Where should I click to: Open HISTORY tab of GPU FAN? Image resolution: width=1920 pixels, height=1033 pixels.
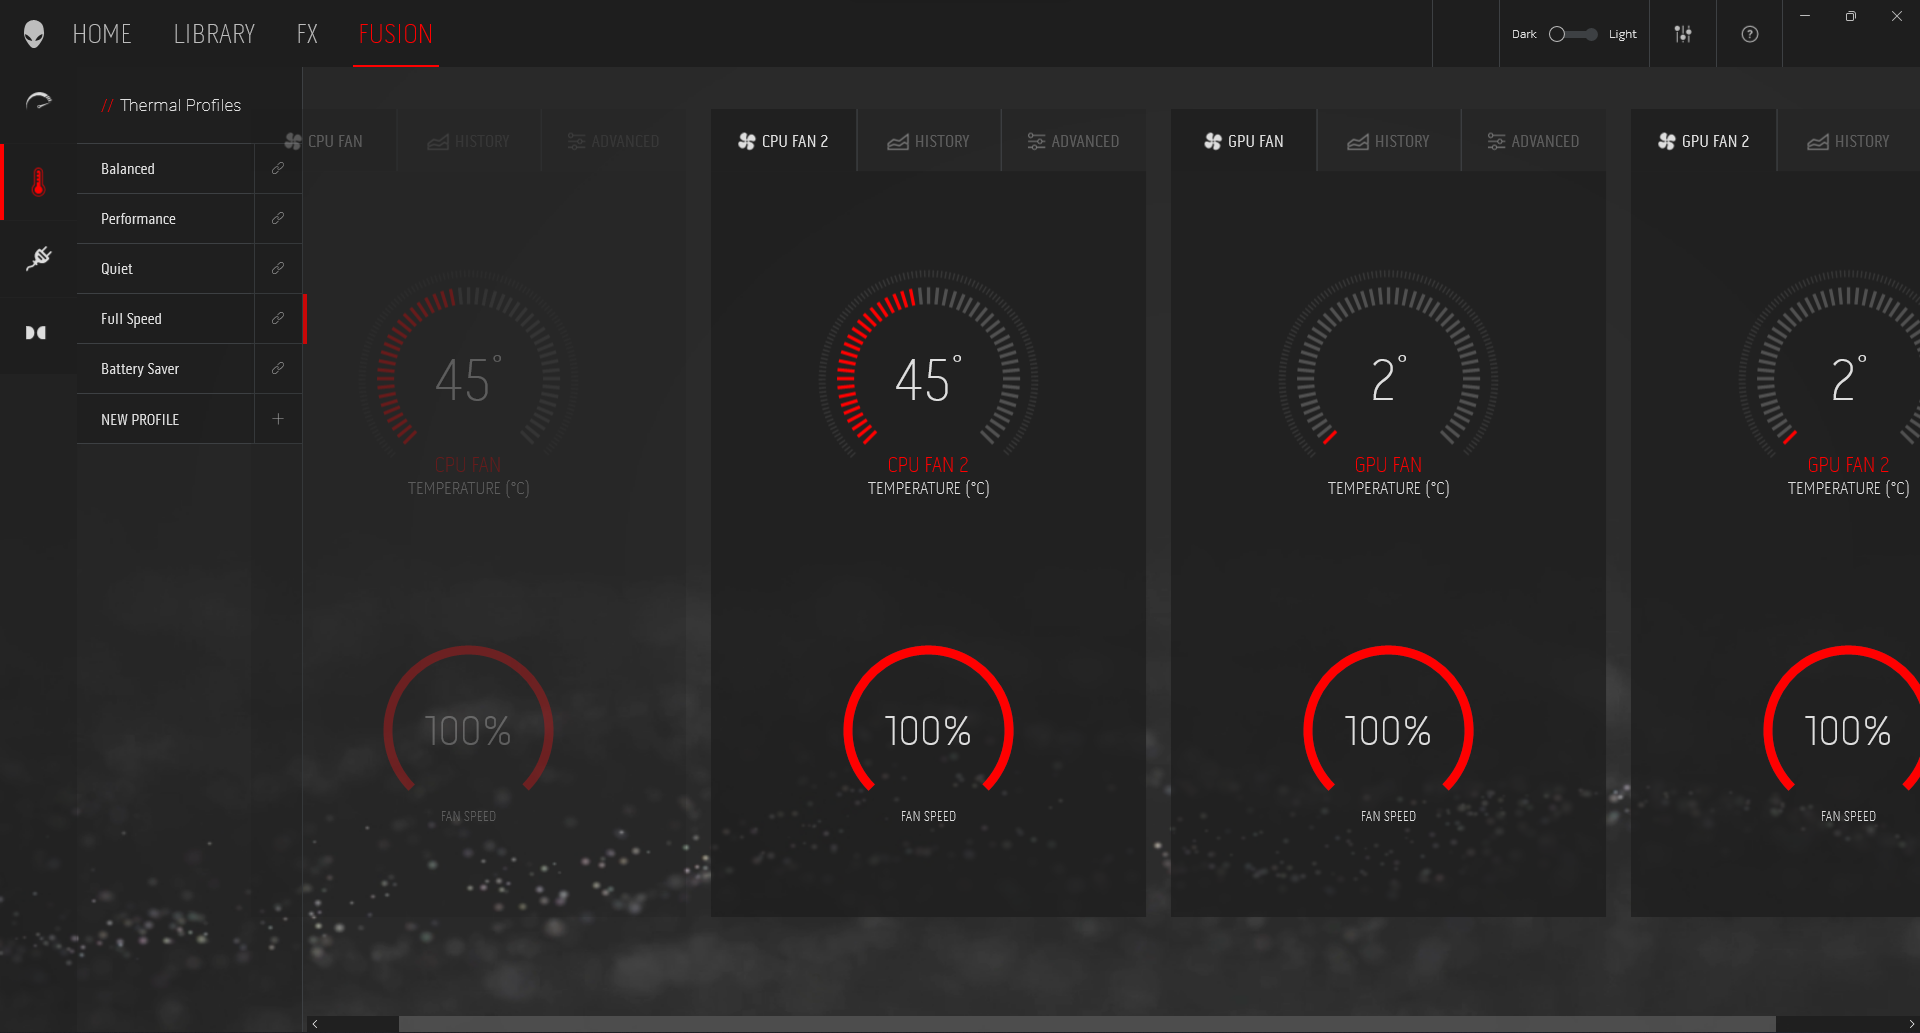point(1389,141)
